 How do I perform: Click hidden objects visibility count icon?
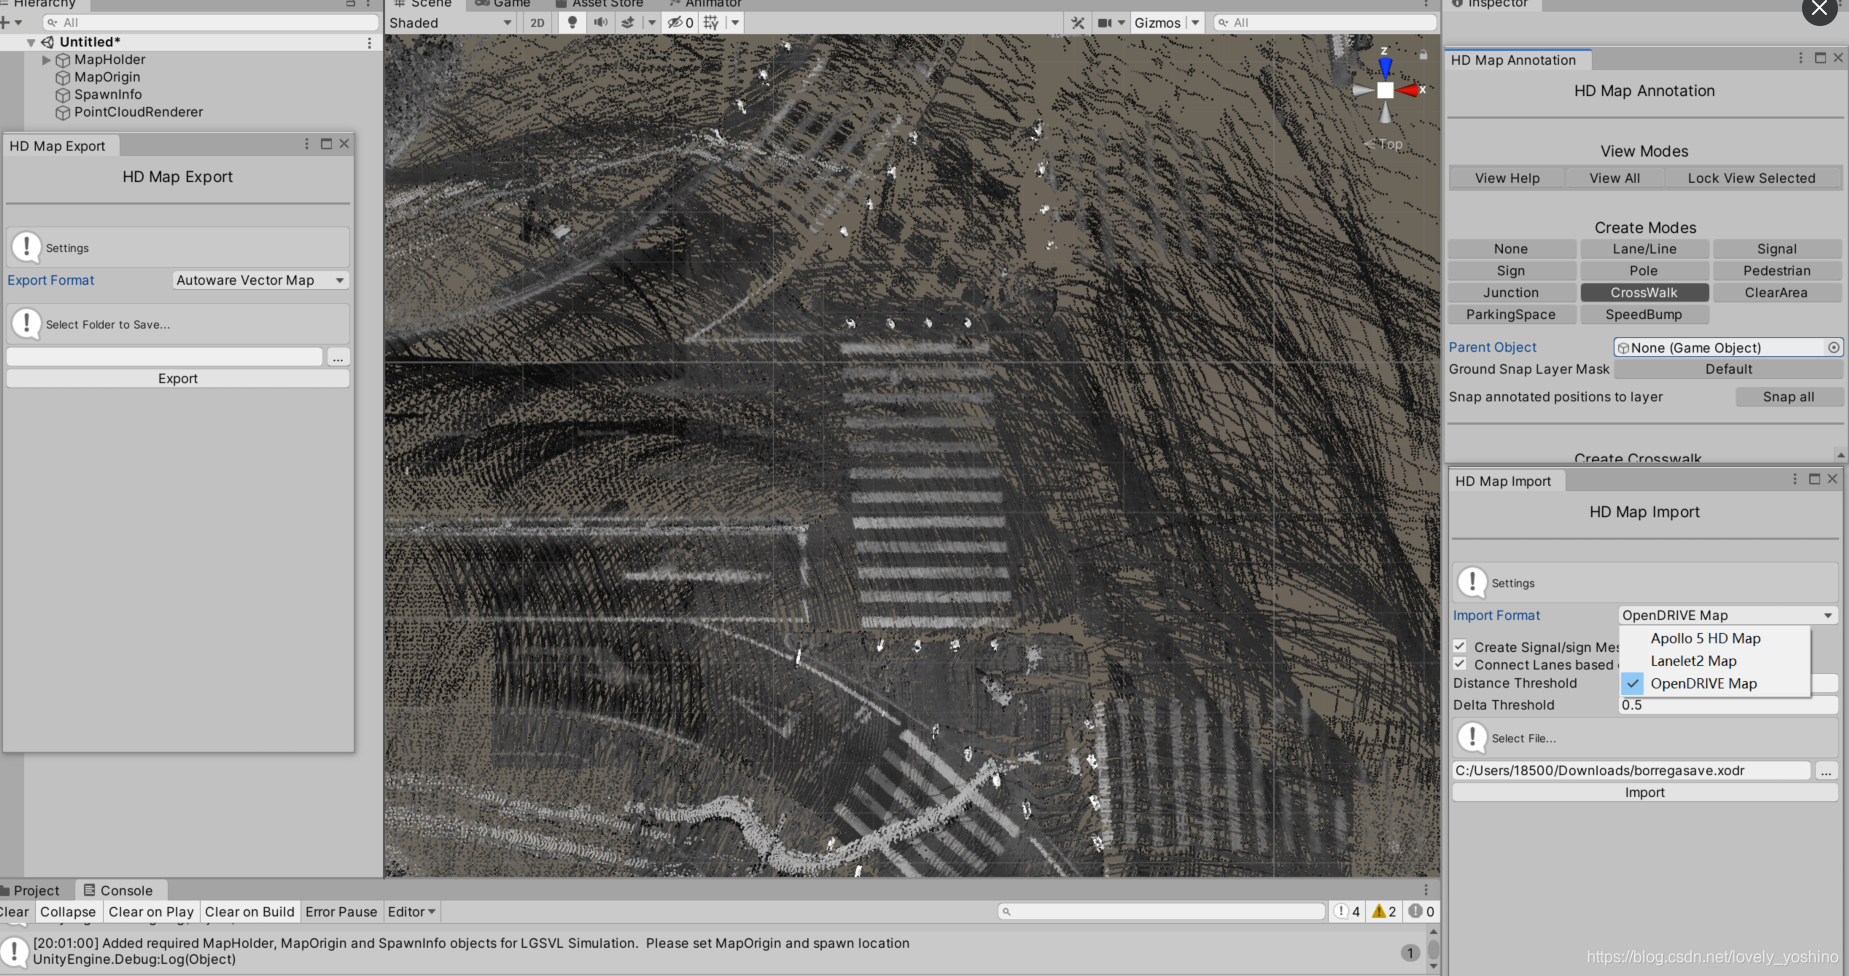click(x=680, y=23)
